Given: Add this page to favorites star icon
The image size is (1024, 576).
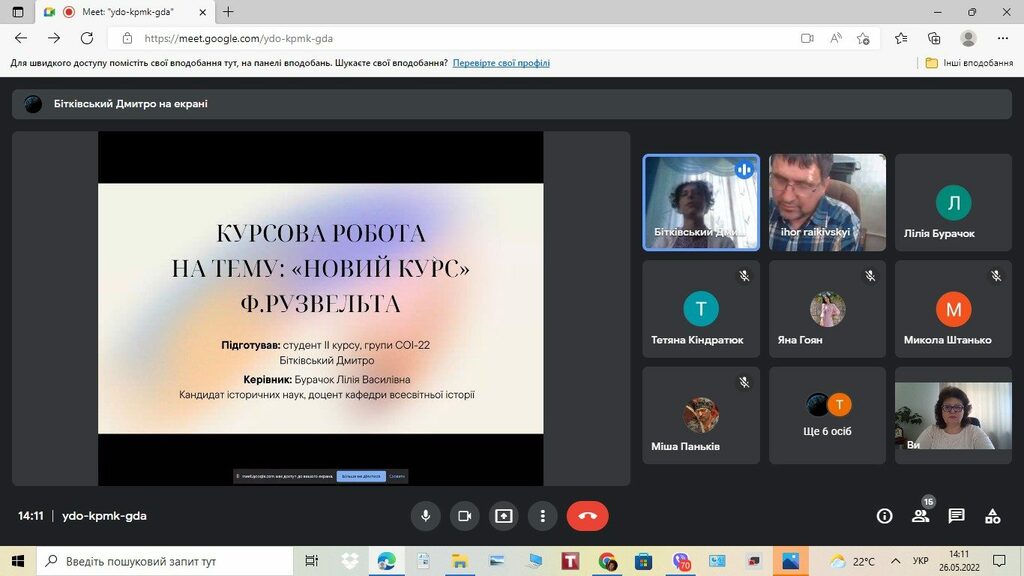Looking at the screenshot, I should pyautogui.click(x=863, y=38).
